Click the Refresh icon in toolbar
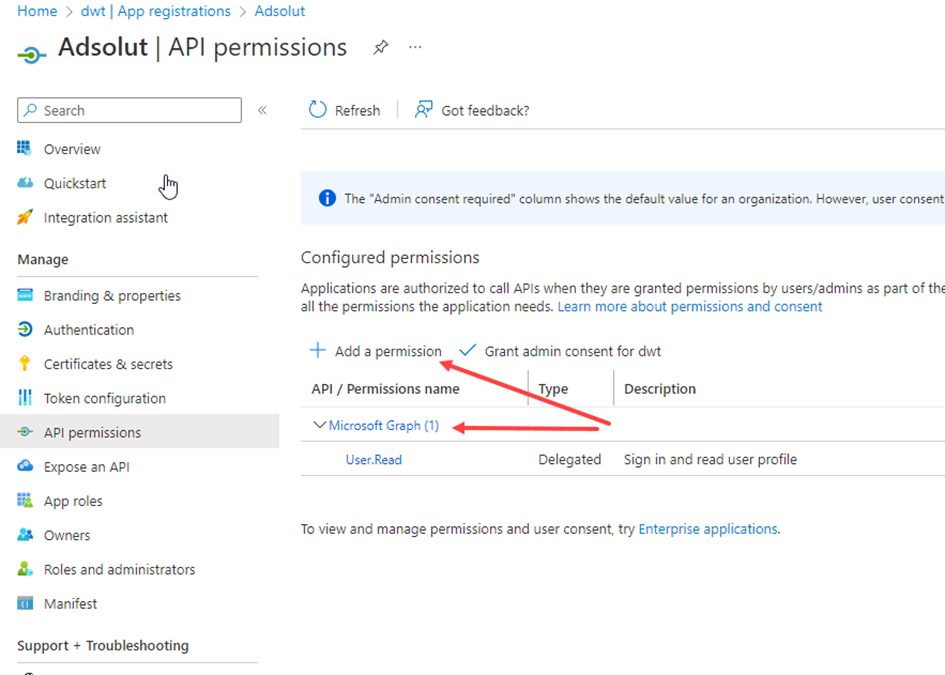Viewport: 945px width, 675px height. [x=318, y=110]
